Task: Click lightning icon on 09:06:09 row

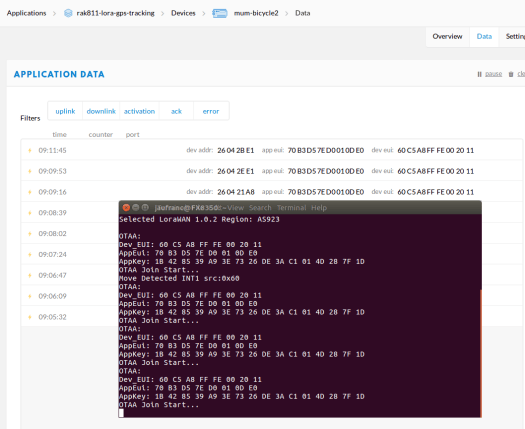Action: pos(30,296)
